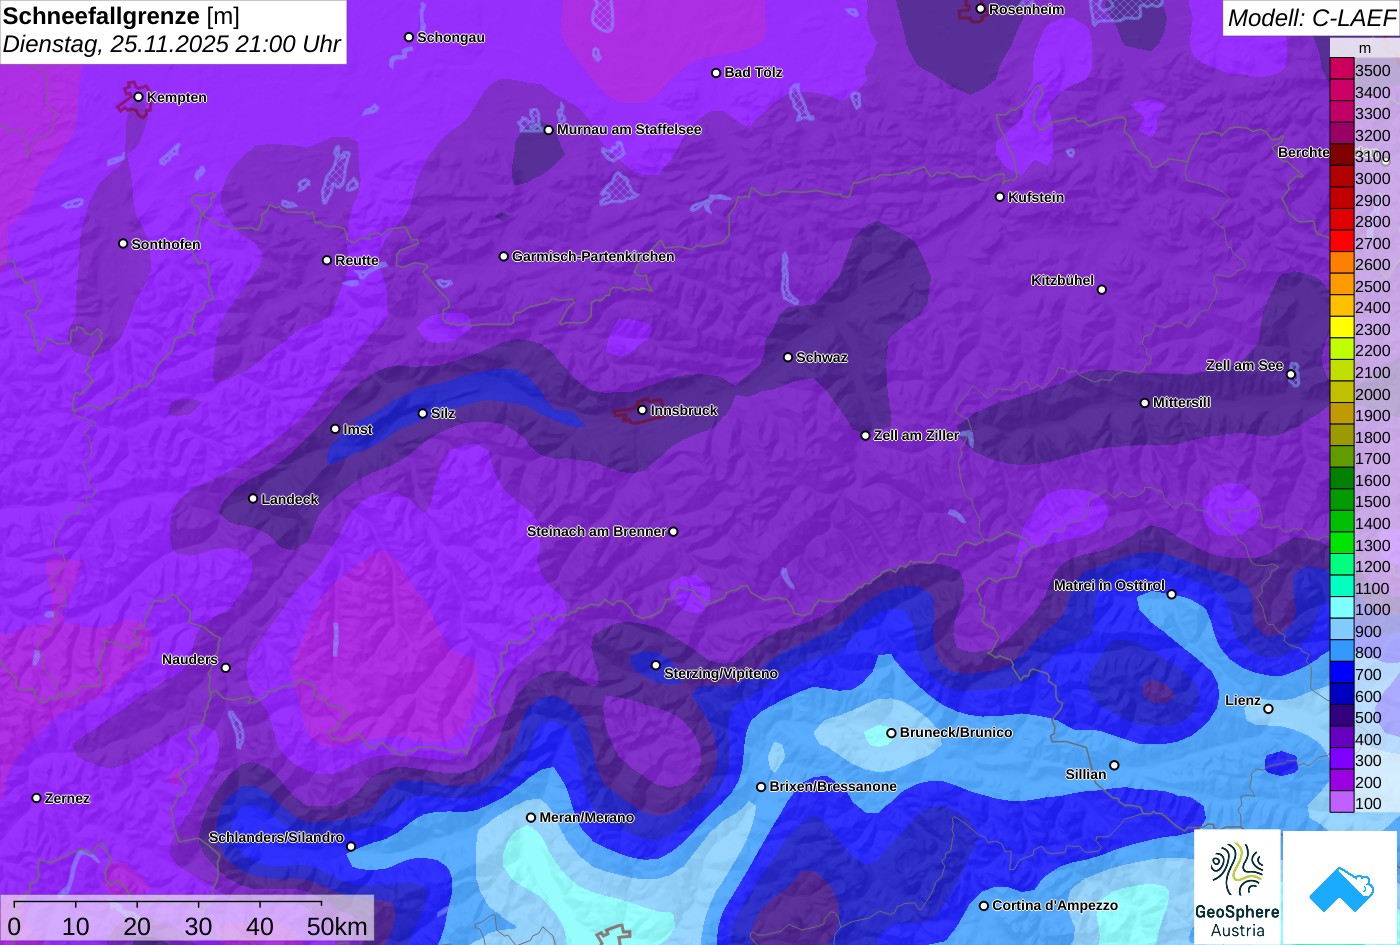Click the Rosenheim marker dot

point(980,9)
